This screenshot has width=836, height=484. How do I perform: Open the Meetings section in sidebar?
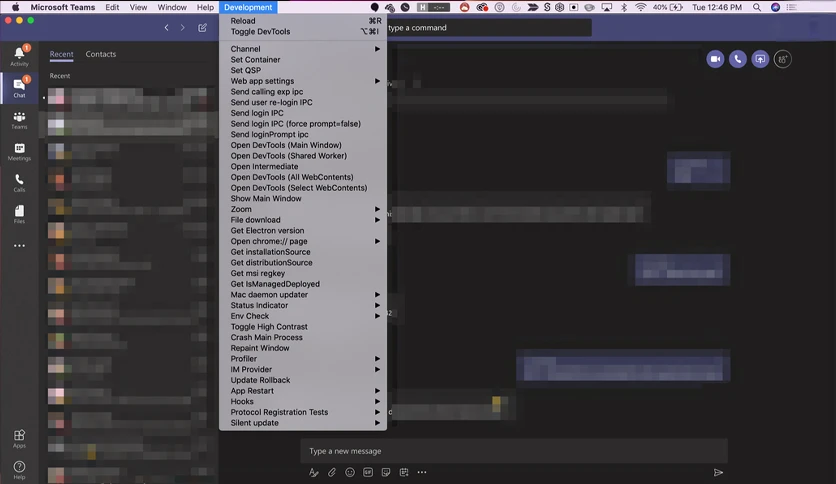(x=19, y=151)
